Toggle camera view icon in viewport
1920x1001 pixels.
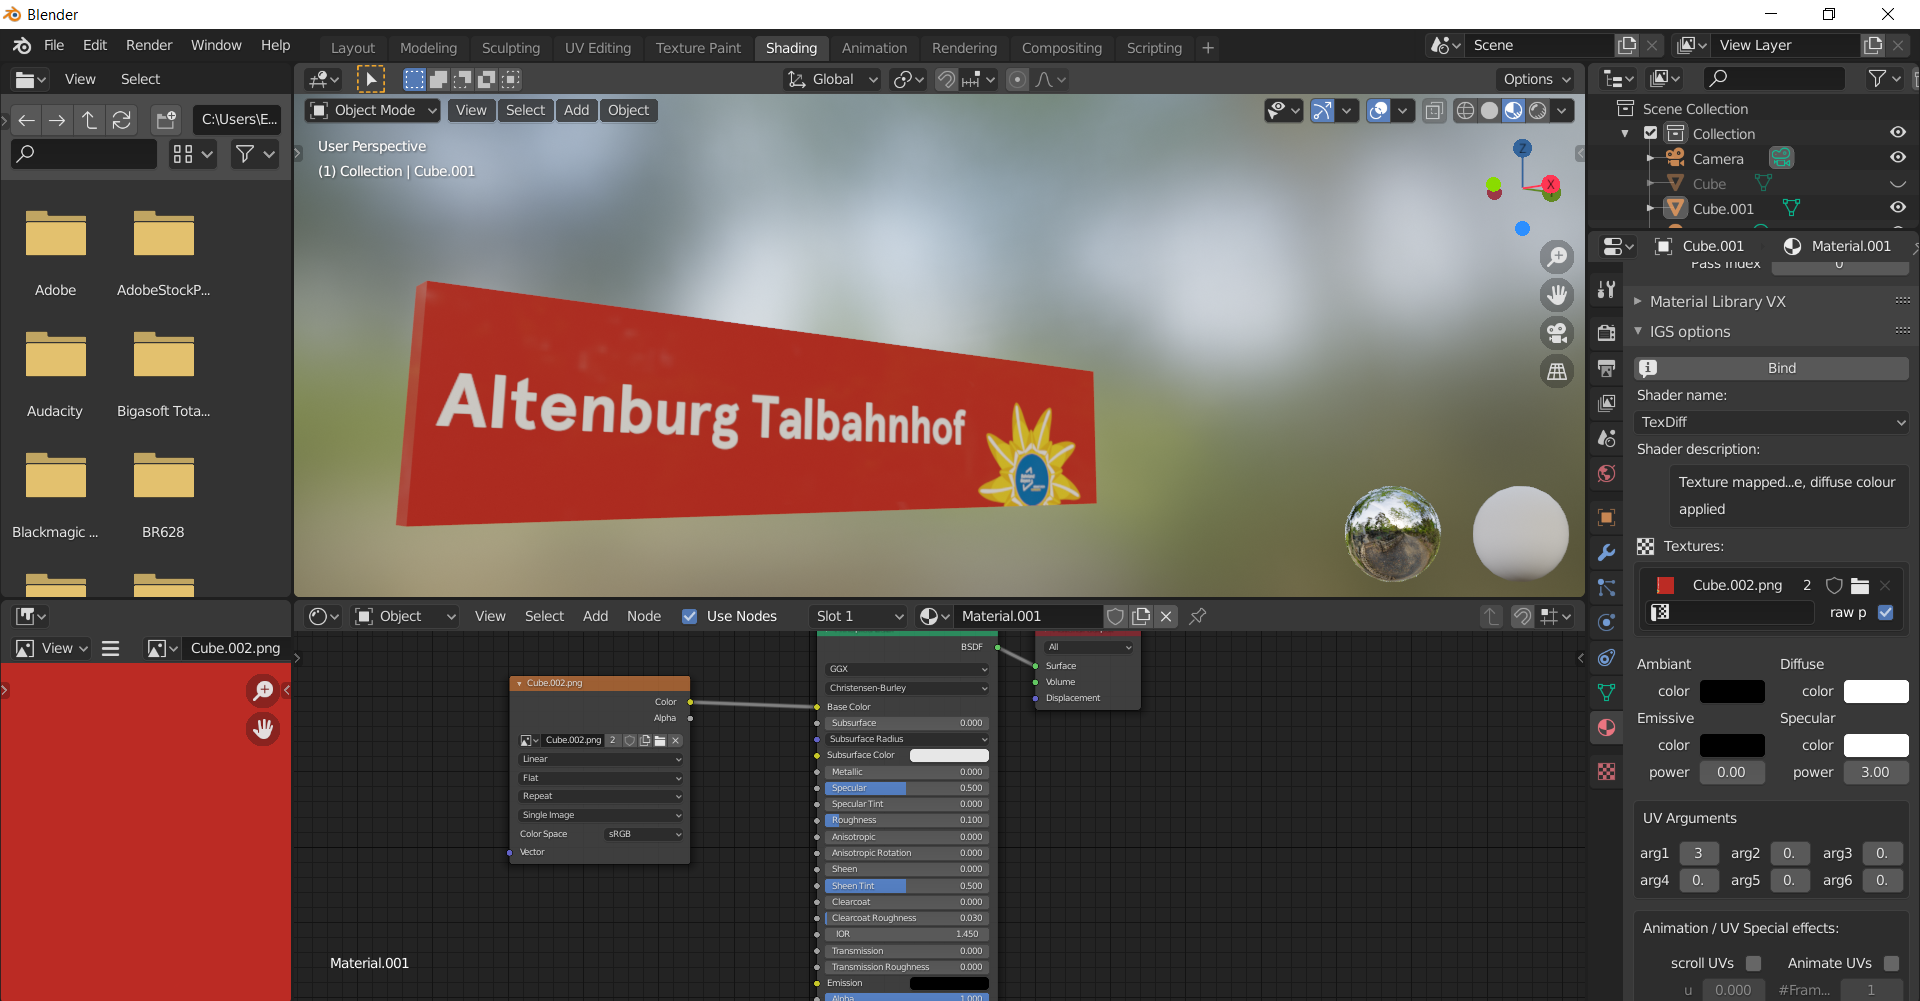click(1557, 333)
